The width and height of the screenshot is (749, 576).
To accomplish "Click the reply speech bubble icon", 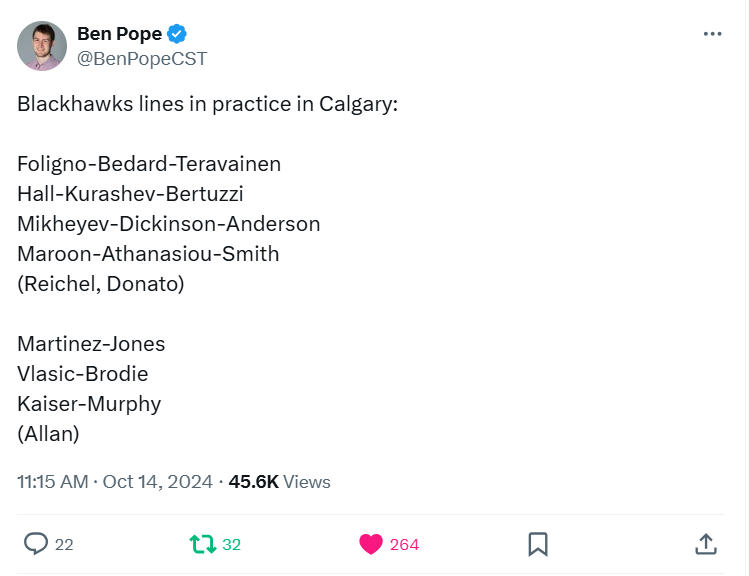I will [x=36, y=544].
